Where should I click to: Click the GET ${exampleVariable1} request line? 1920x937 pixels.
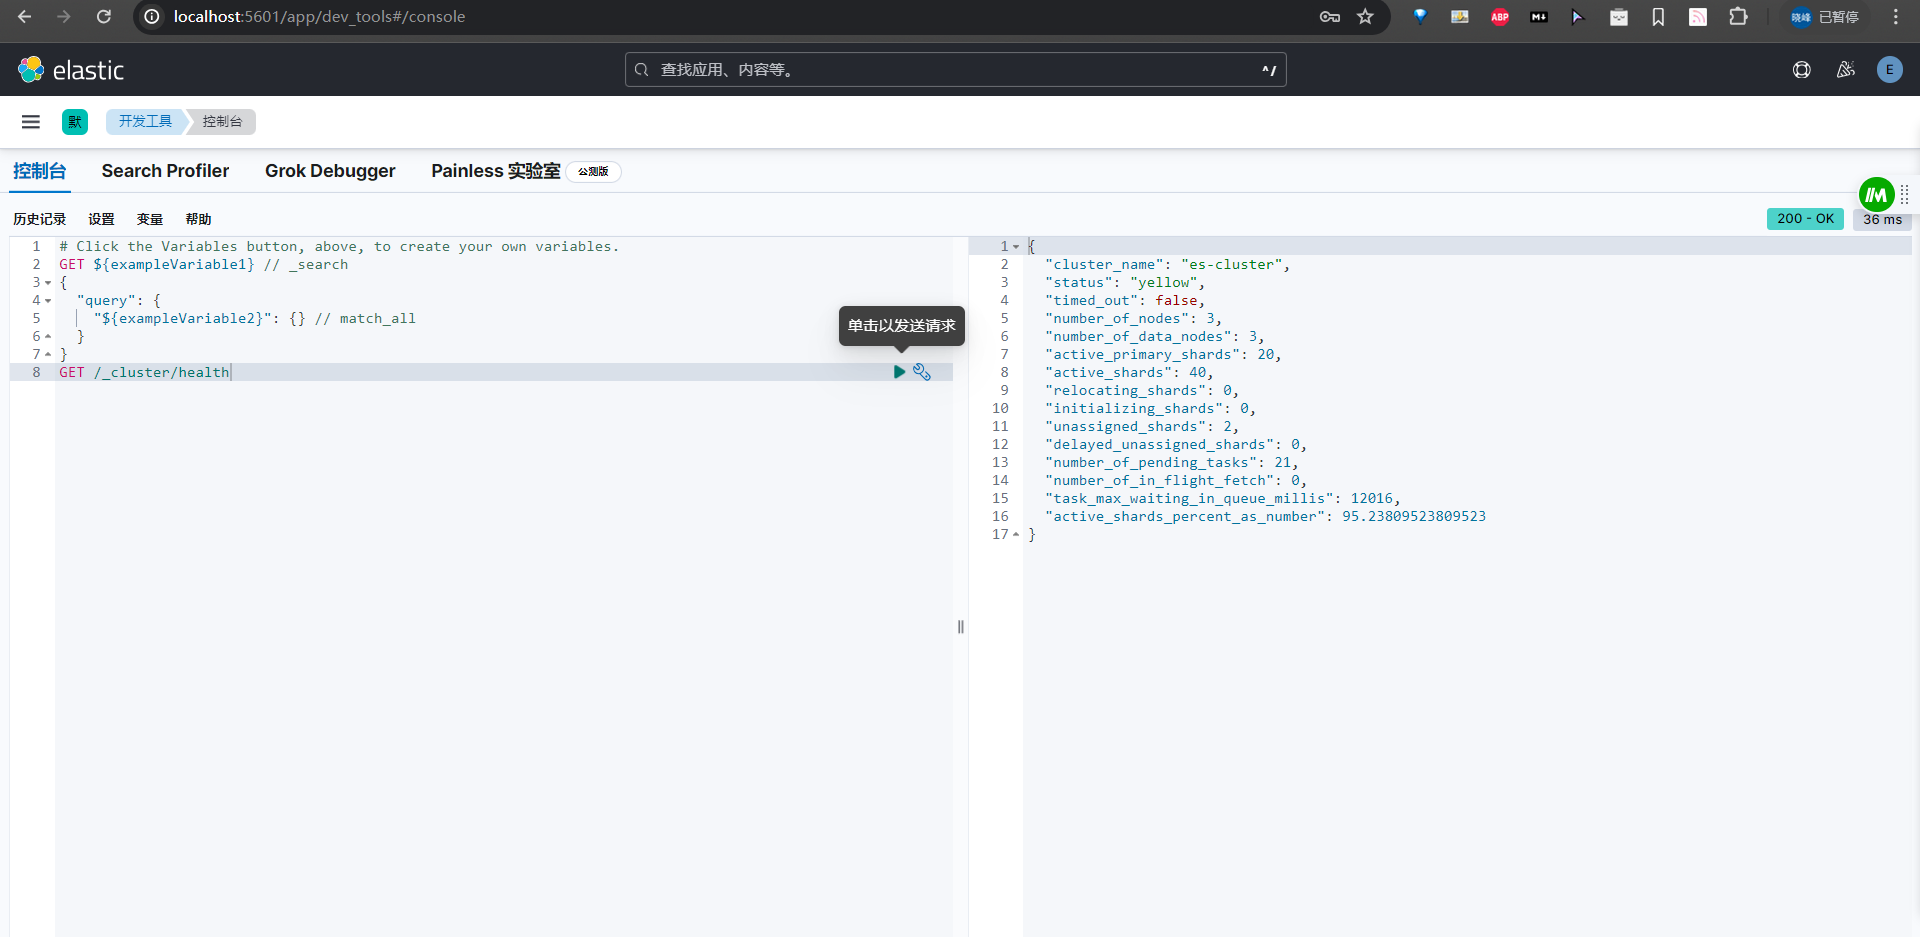click(x=203, y=265)
